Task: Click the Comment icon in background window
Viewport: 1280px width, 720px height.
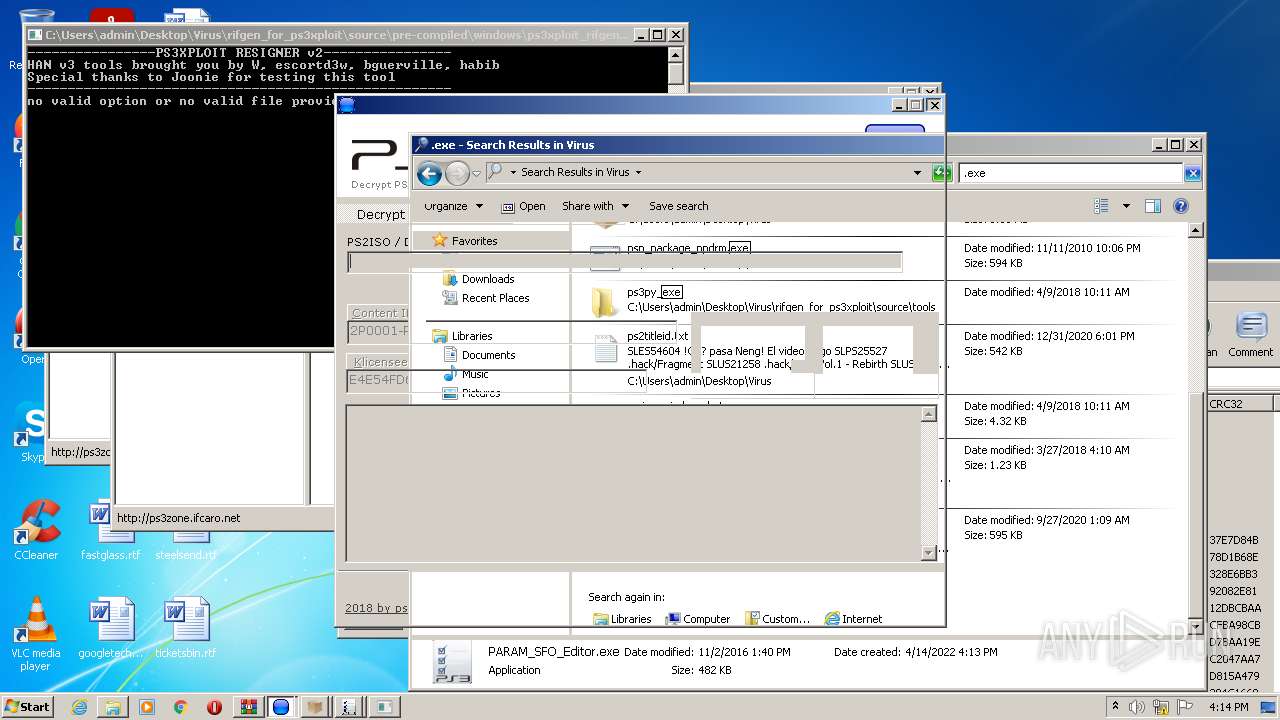Action: tap(1250, 335)
